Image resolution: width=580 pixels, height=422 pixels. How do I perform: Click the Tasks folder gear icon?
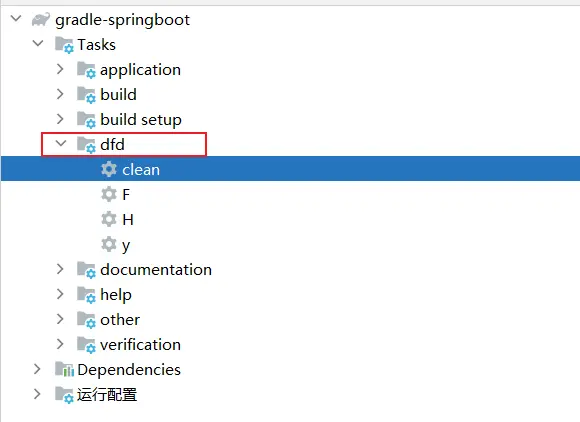pos(64,45)
